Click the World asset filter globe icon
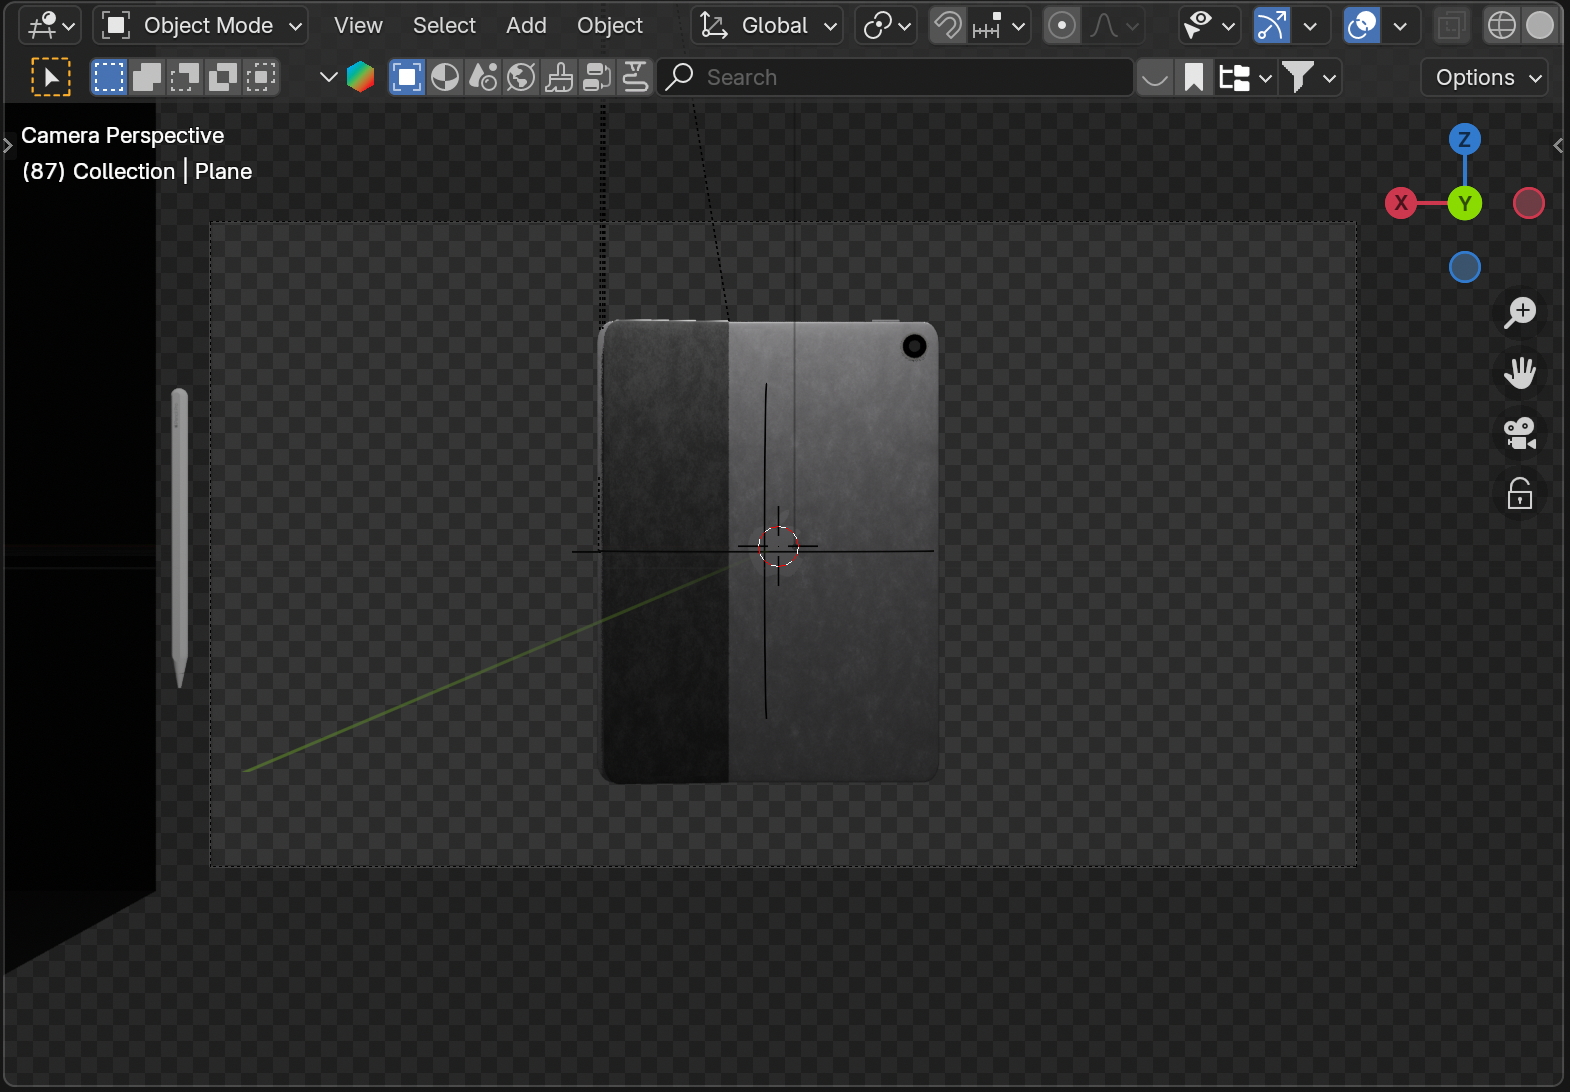 pyautogui.click(x=521, y=77)
